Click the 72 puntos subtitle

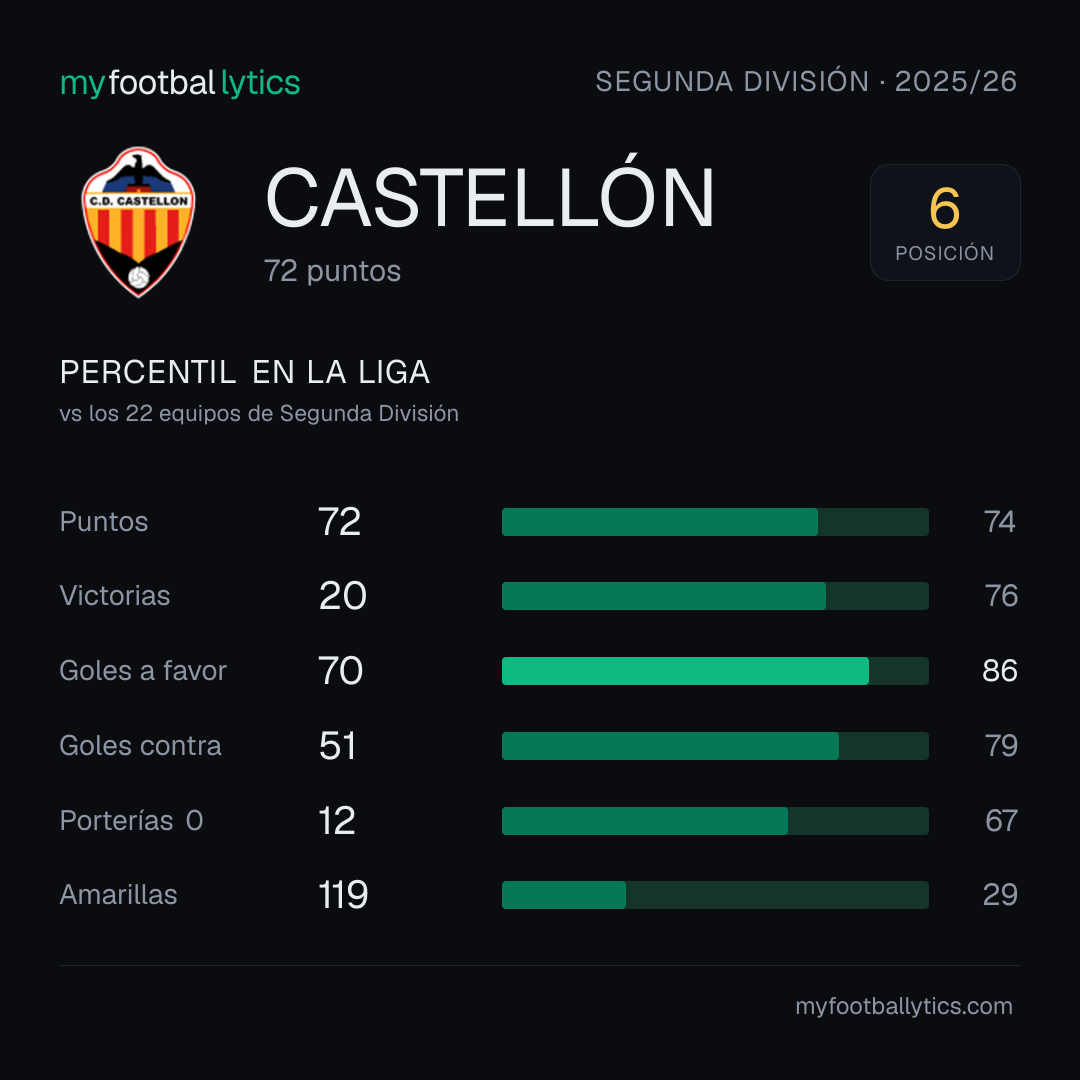[332, 271]
